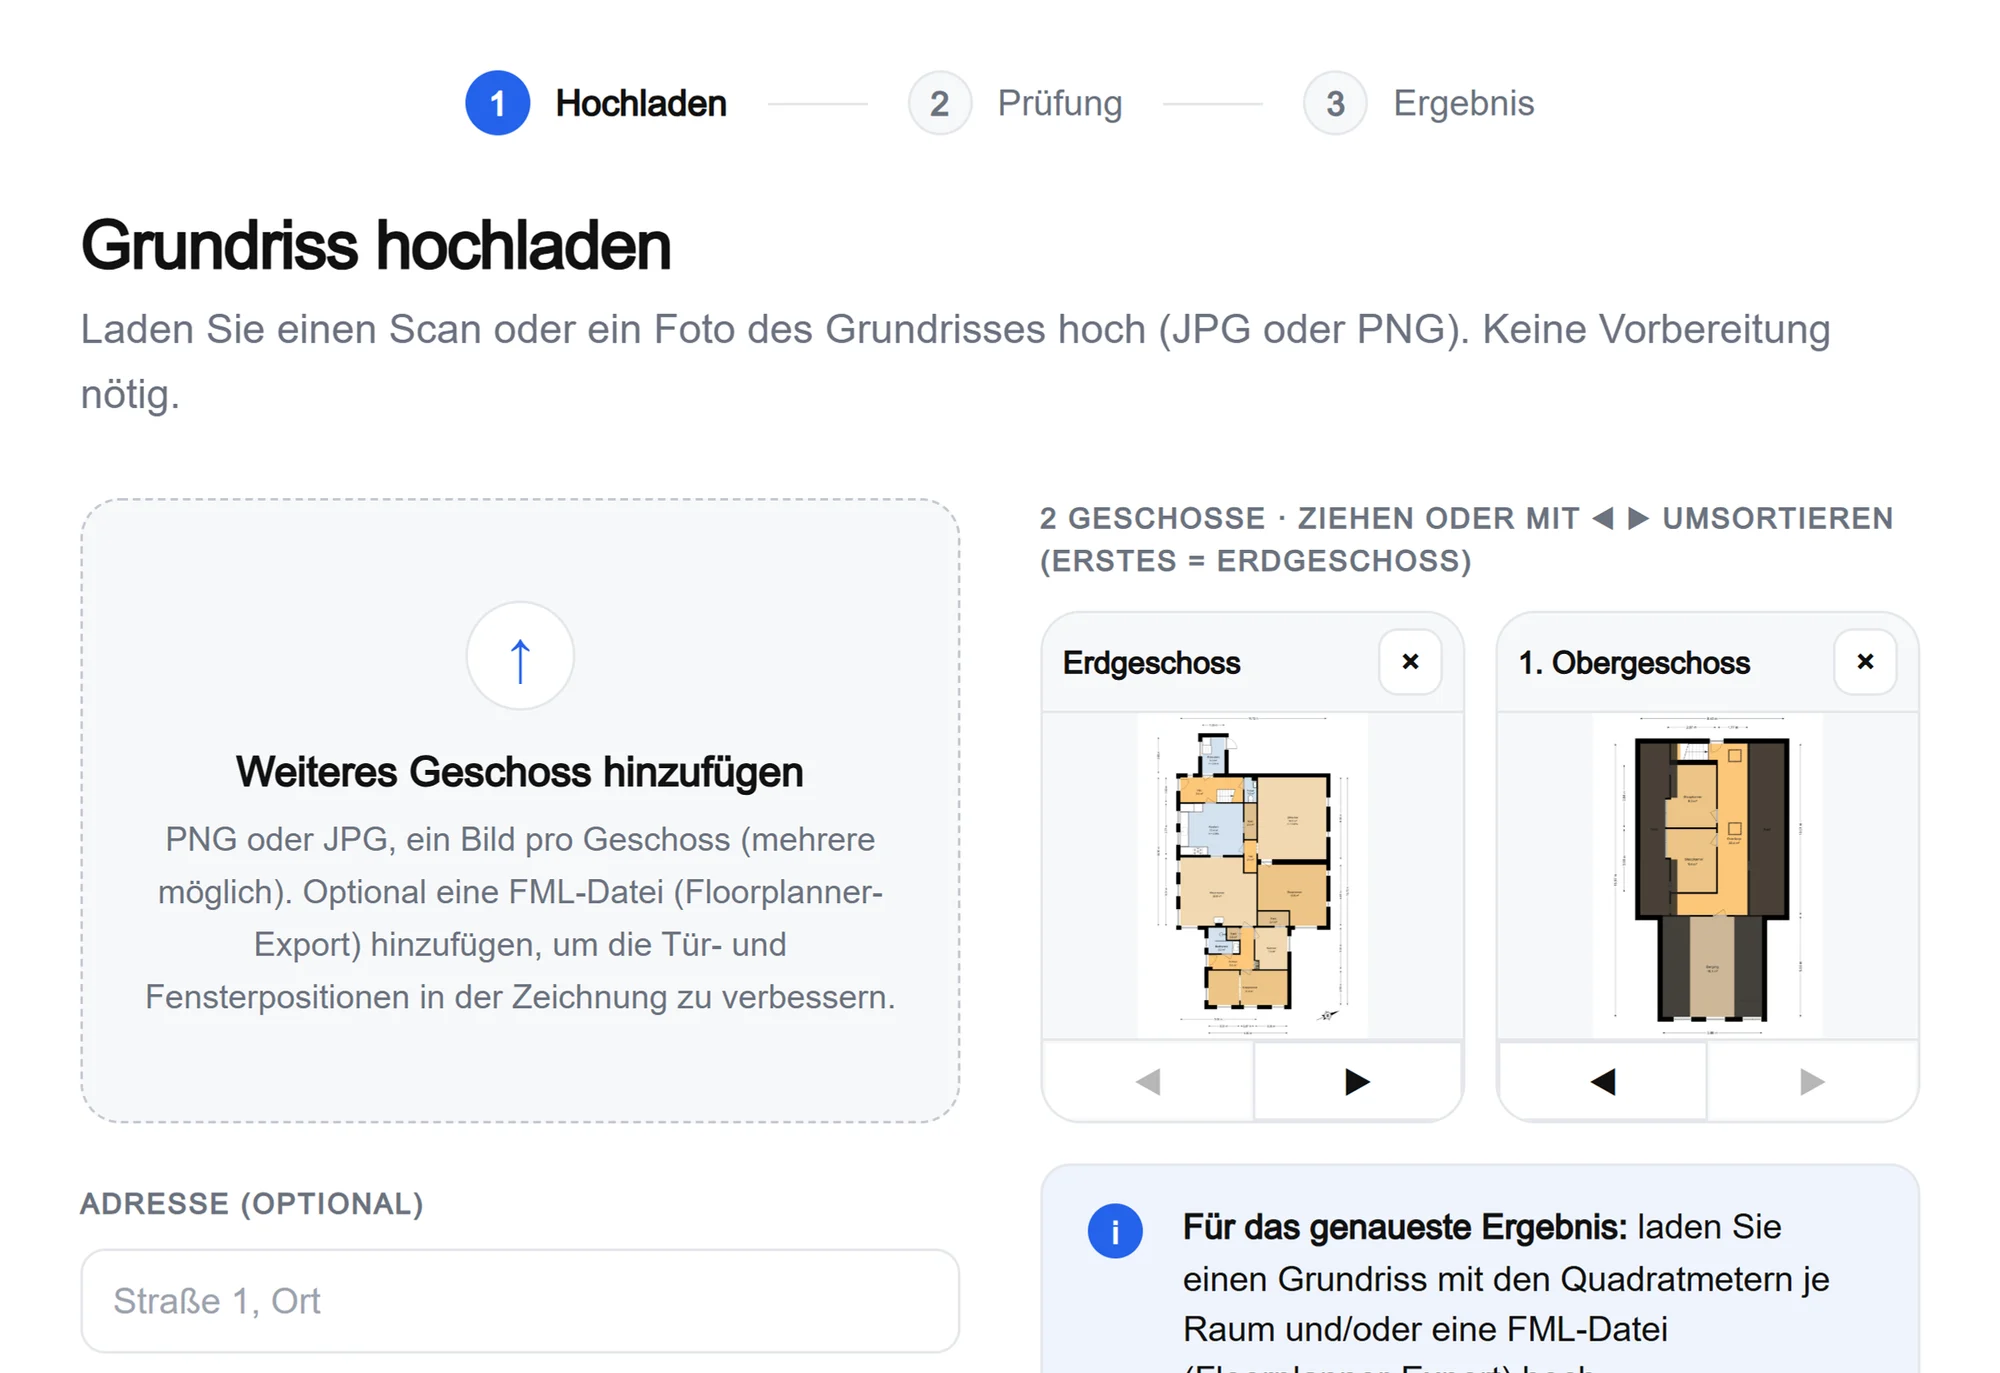Click the Erdgeschoss card title
2000x1373 pixels.
pos(1151,662)
